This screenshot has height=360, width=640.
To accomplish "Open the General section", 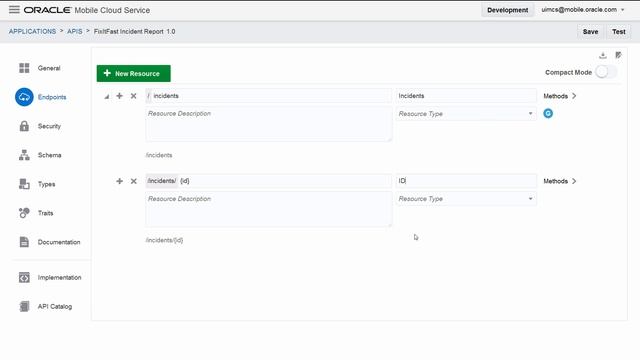I will (x=49, y=68).
